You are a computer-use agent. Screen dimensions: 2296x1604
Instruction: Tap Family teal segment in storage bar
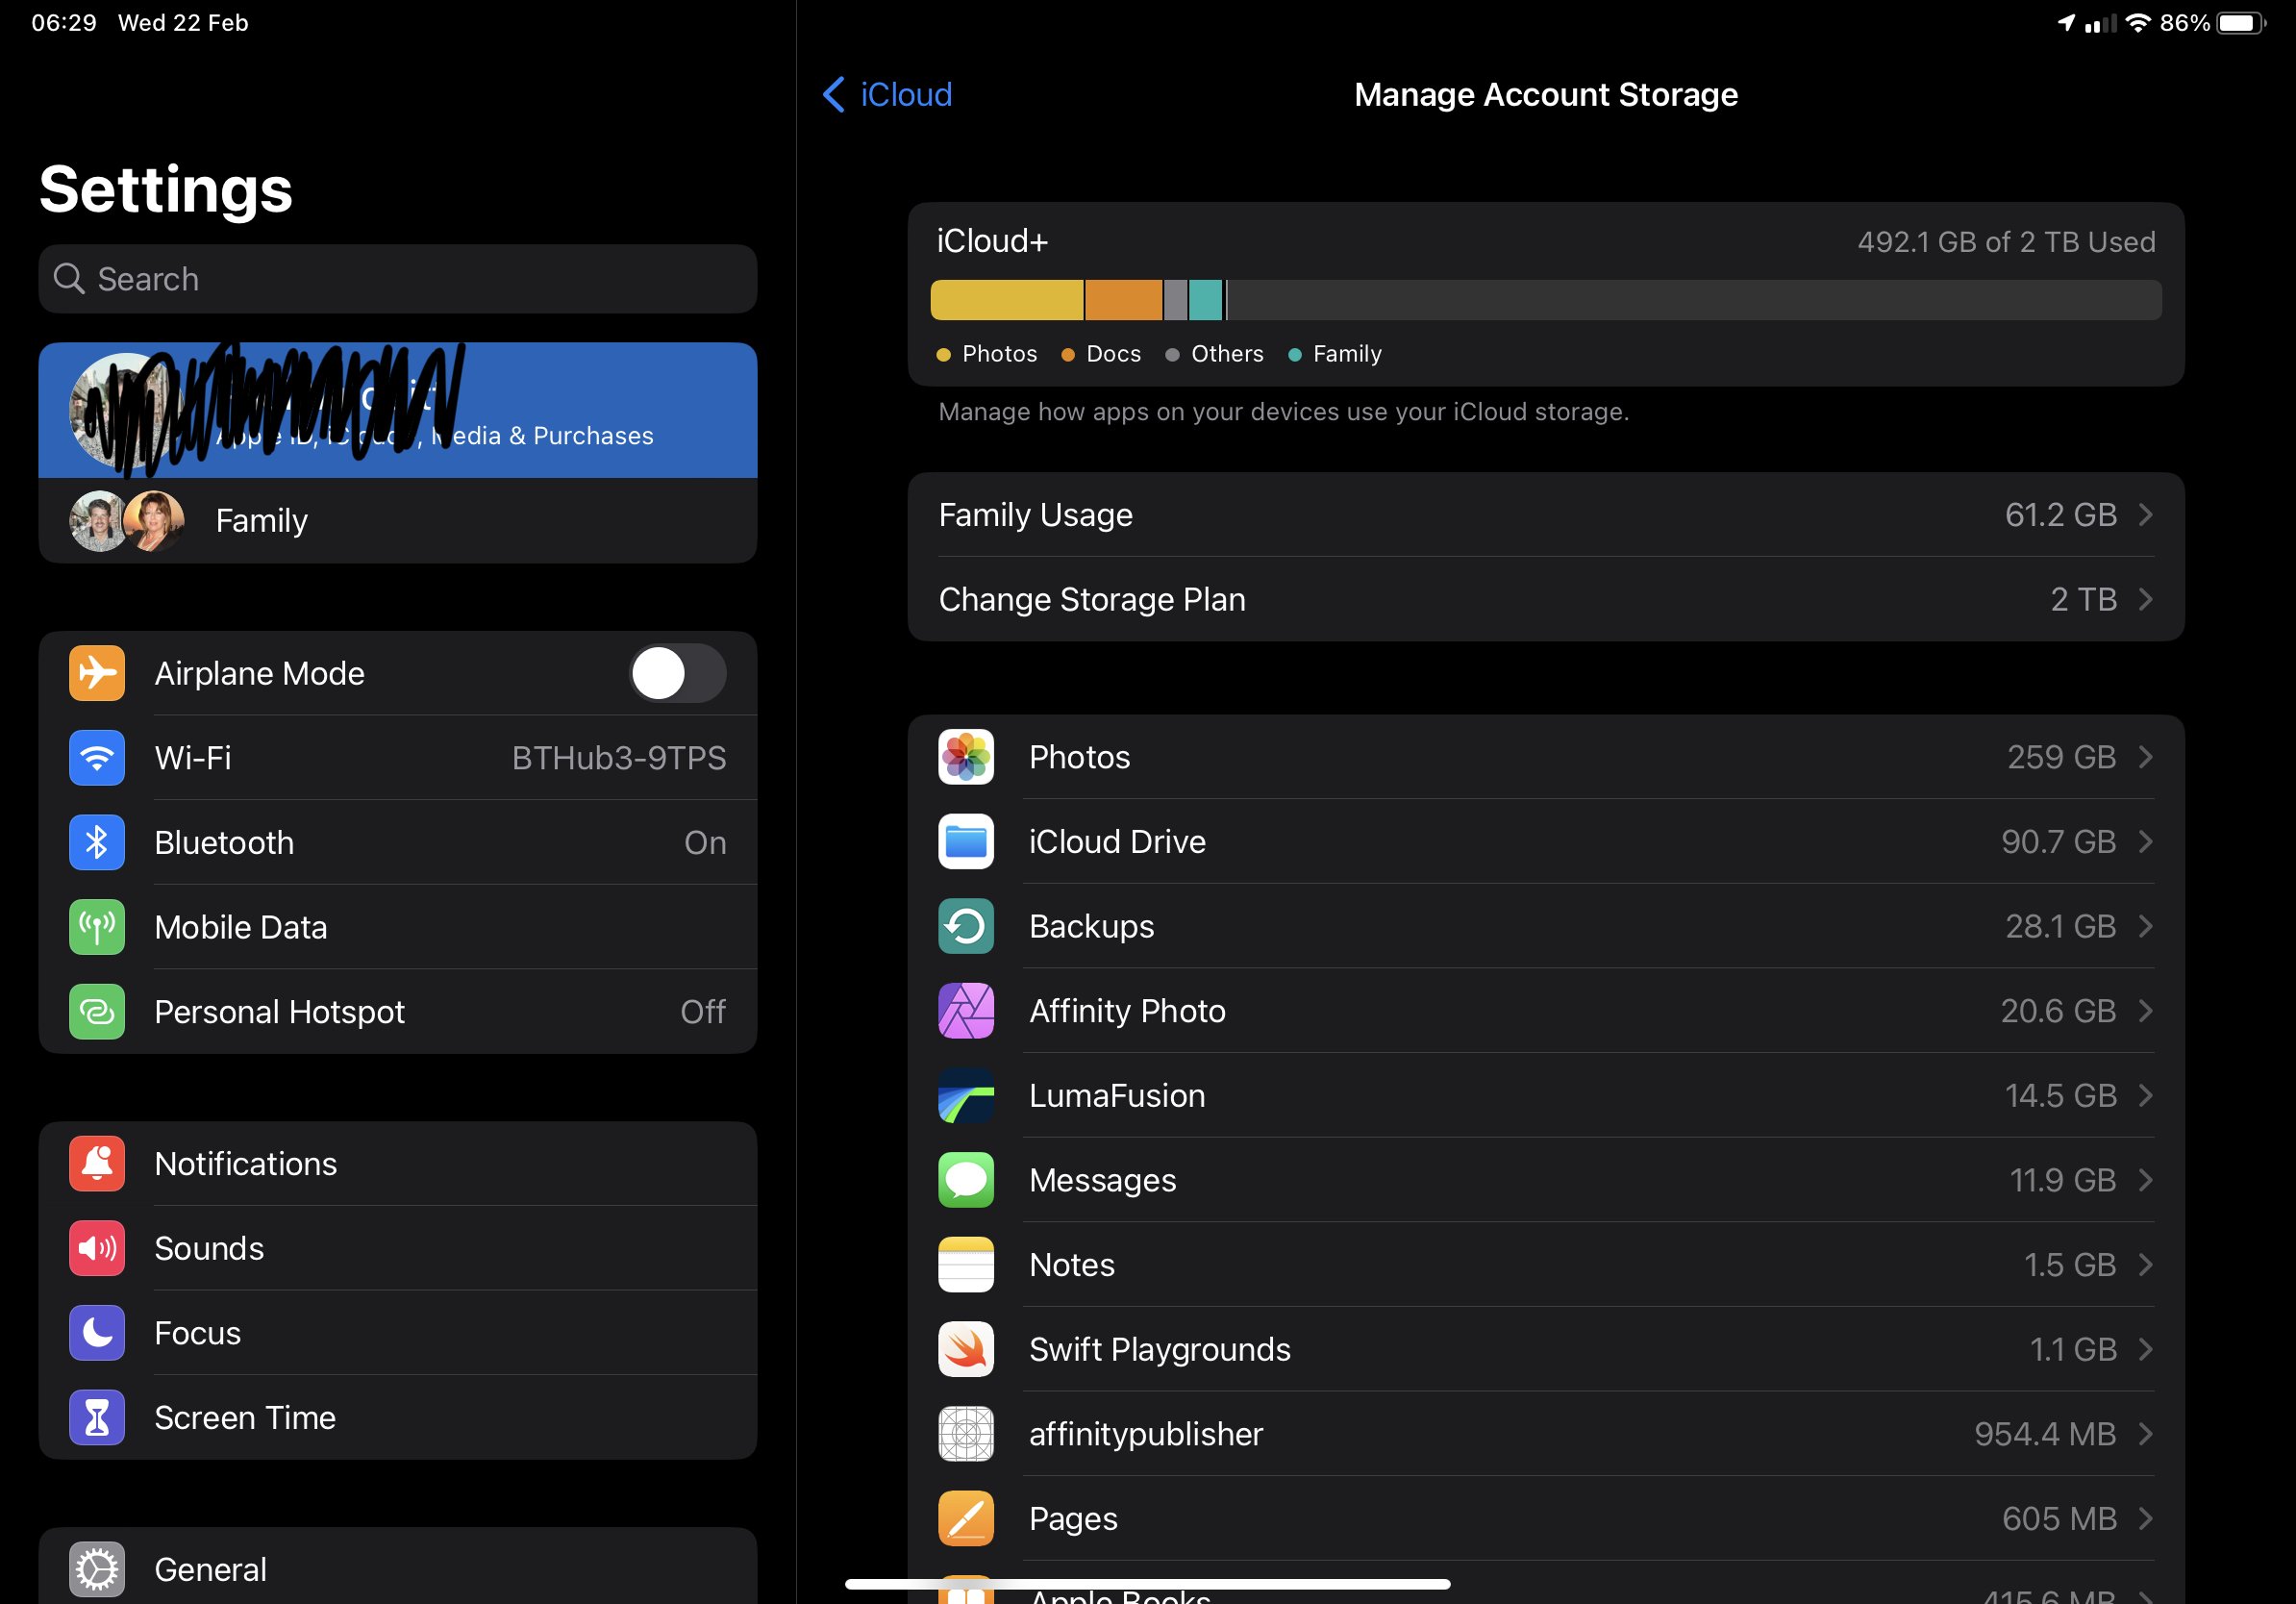tap(1206, 300)
